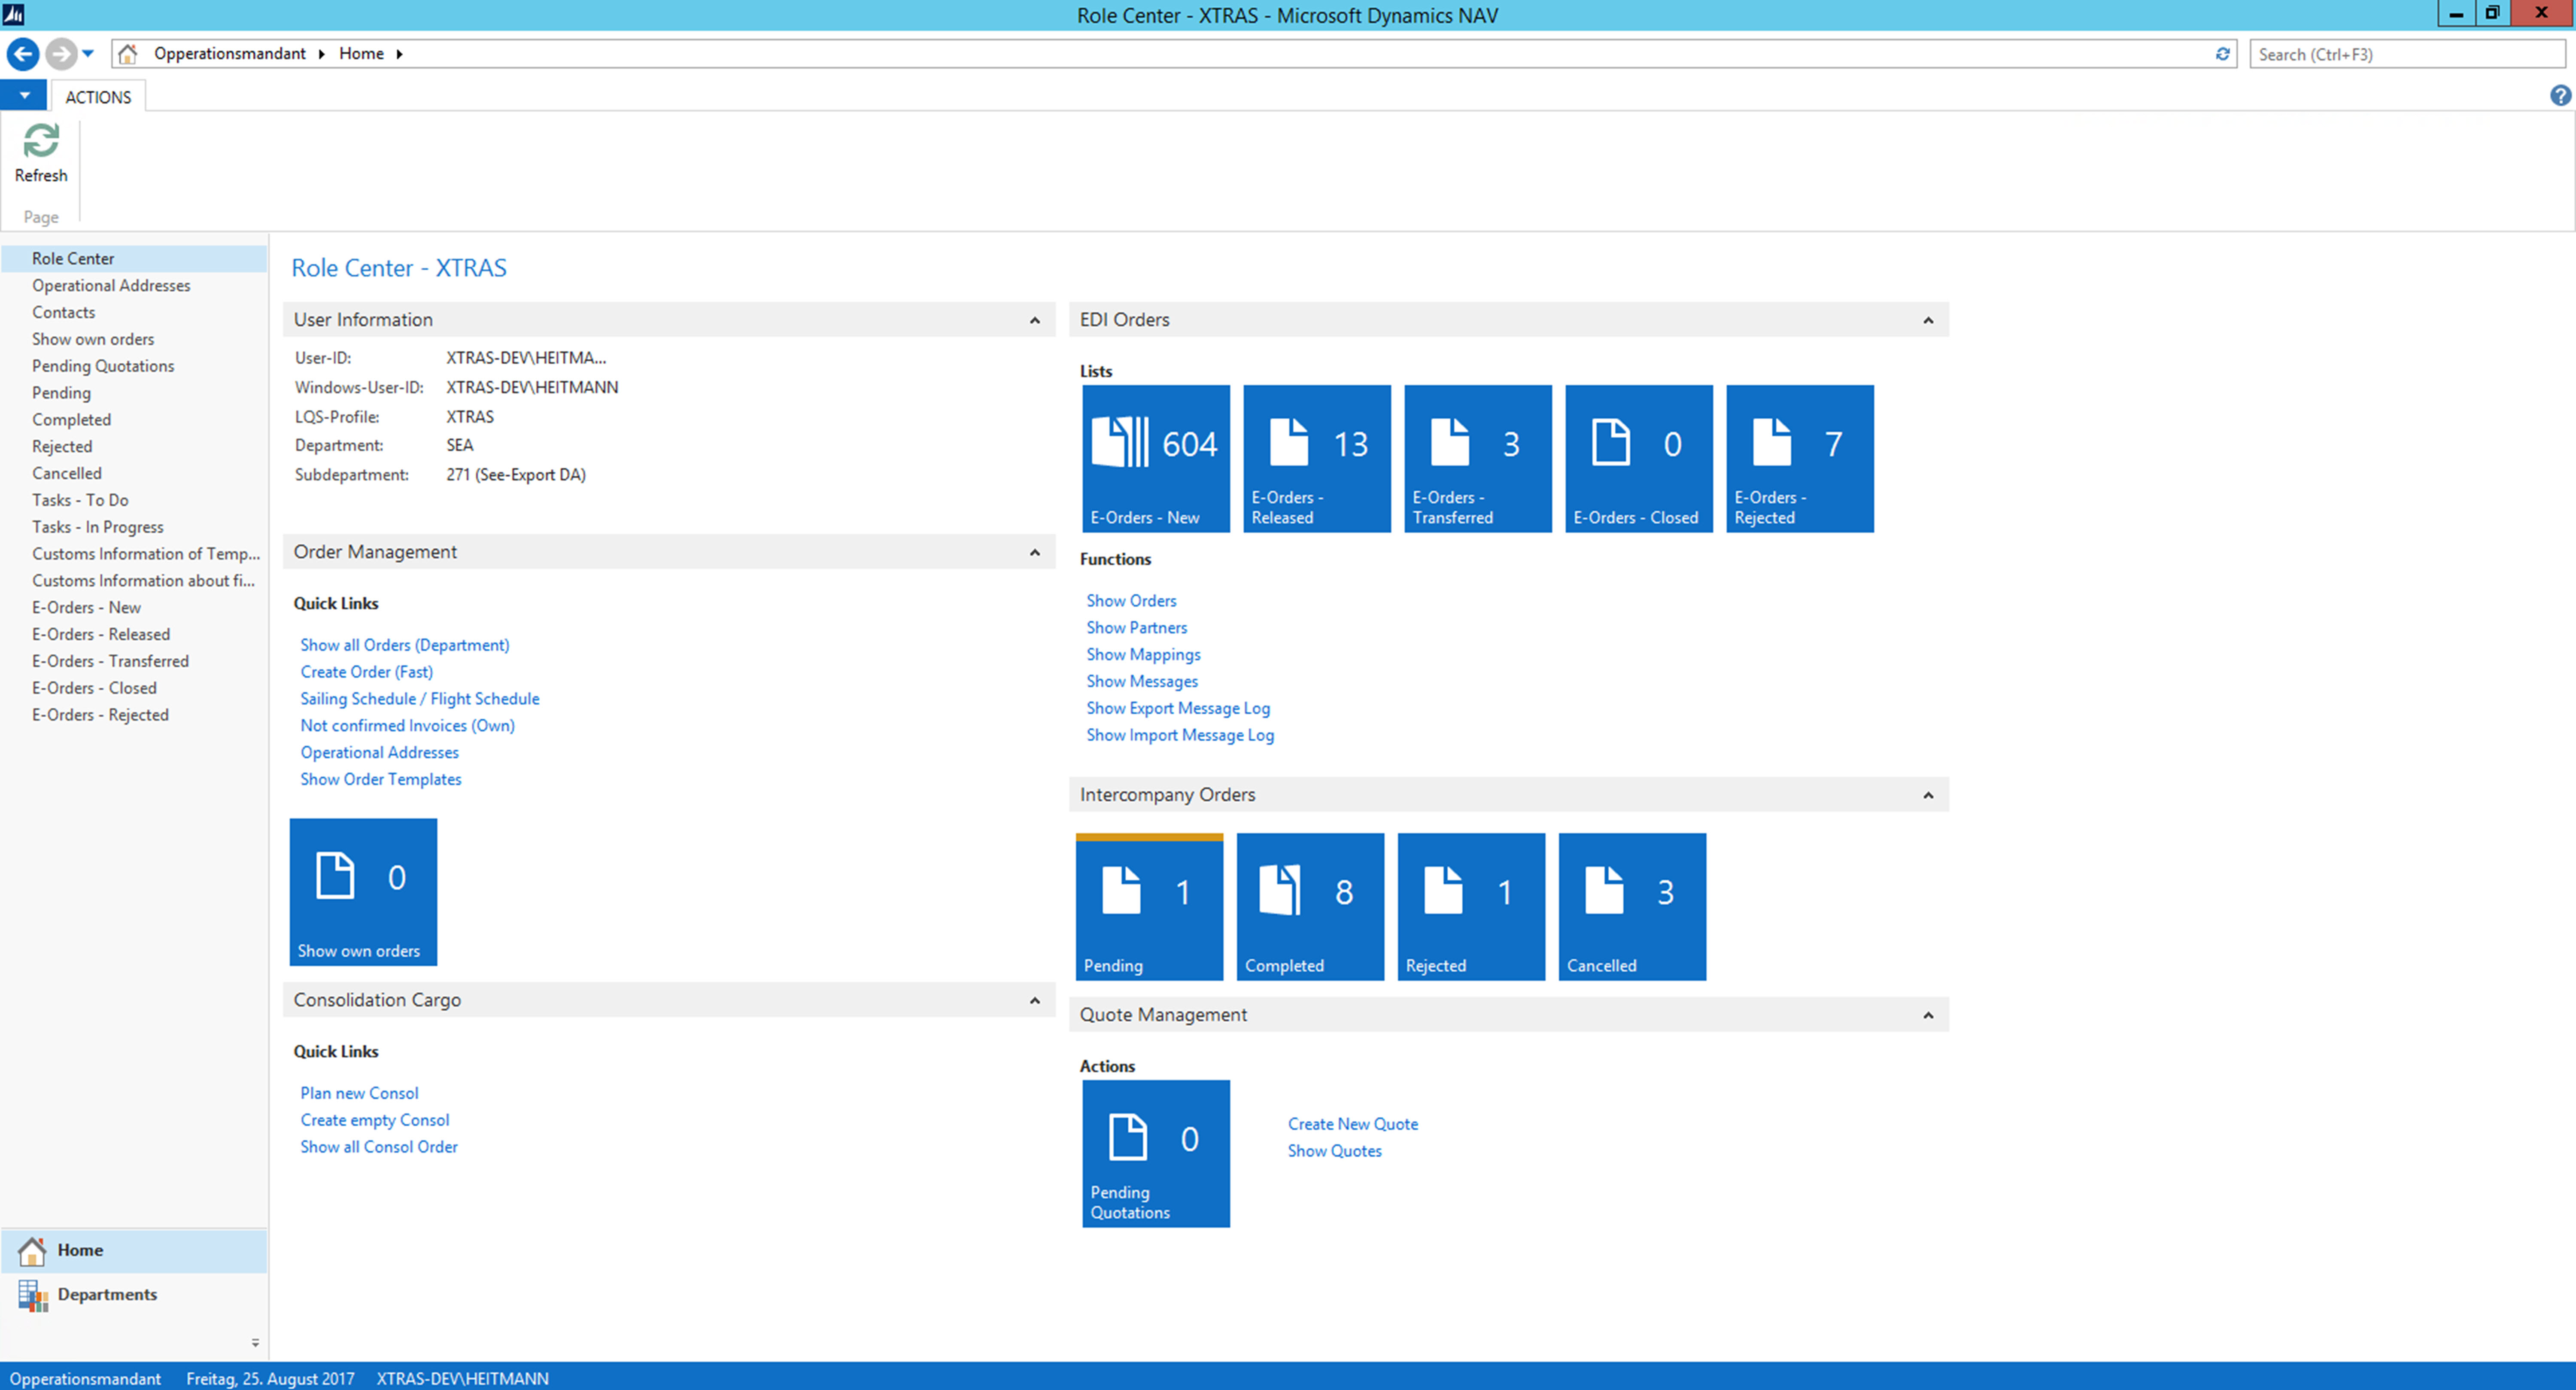Open the Pending Quotations tile

1155,1153
